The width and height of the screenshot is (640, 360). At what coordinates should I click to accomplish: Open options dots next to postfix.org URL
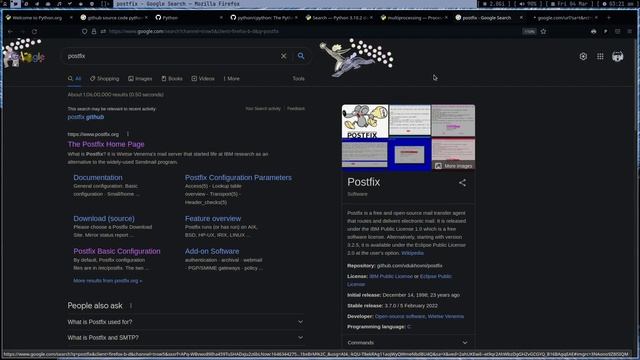coord(128,134)
